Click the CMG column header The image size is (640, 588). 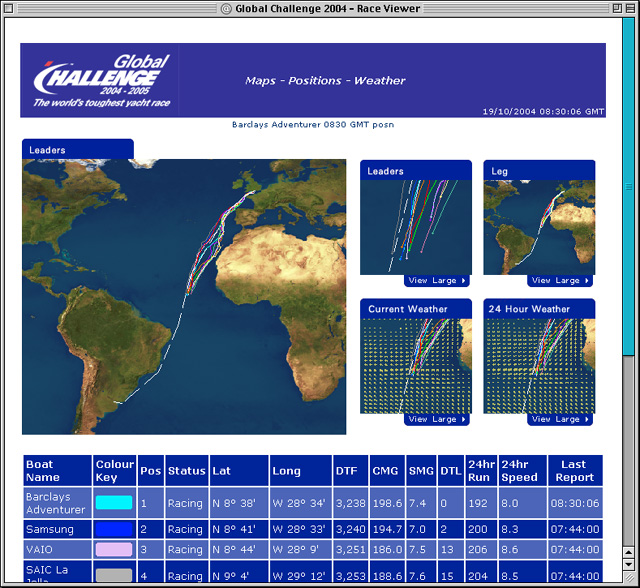click(387, 470)
